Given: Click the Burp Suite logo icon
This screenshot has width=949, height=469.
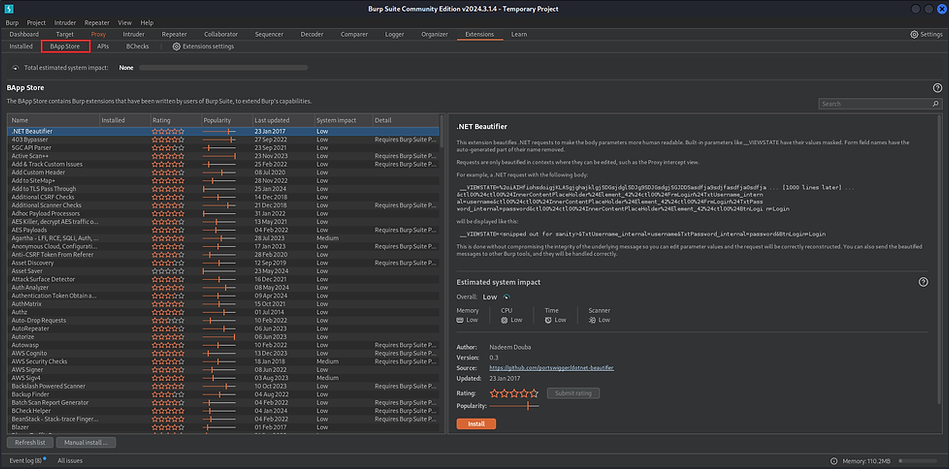Looking at the screenshot, I should click(10, 9).
